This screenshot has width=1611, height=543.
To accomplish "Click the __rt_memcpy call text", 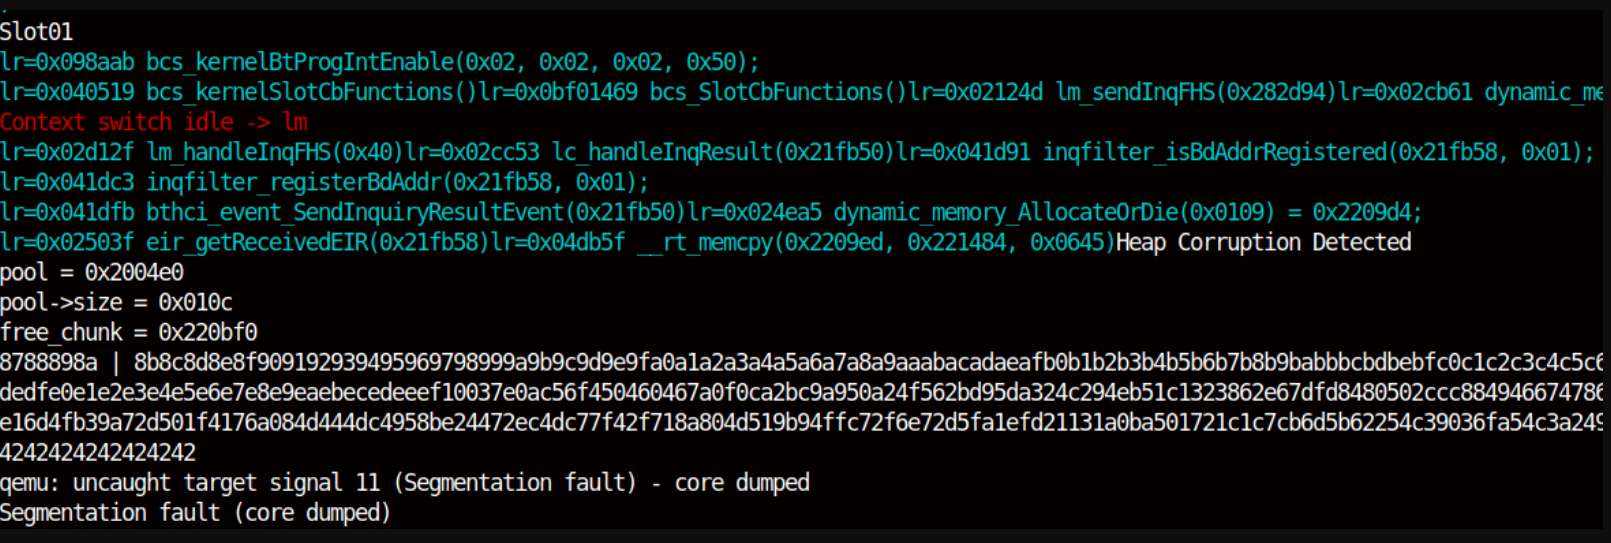I will click(x=877, y=242).
